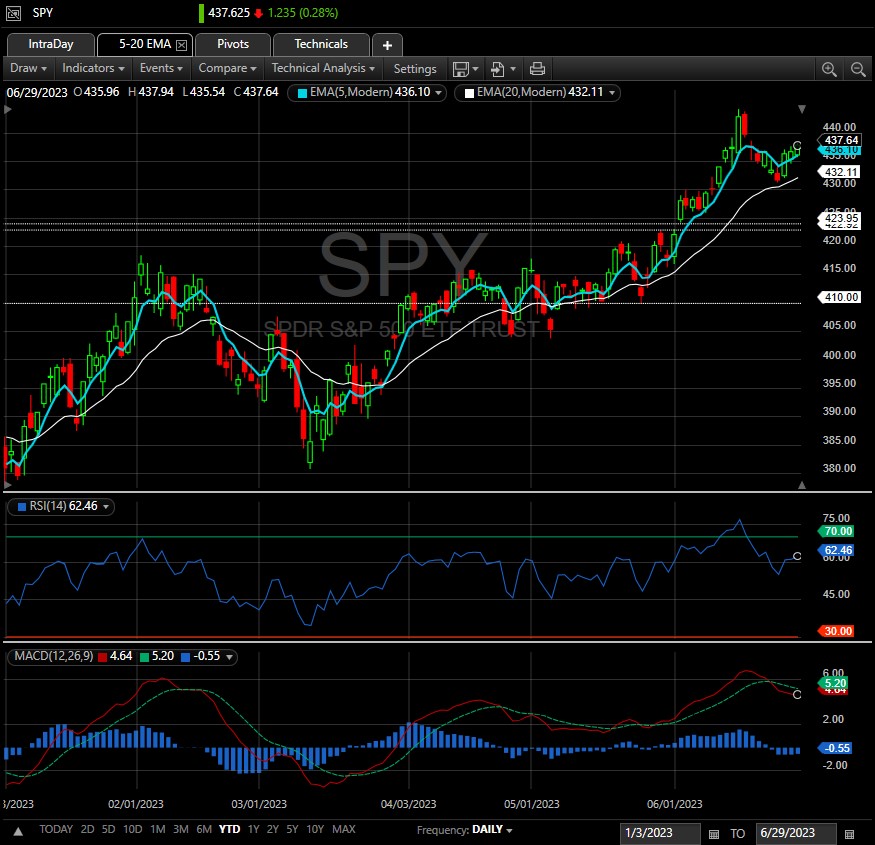Zoom out using the magnifier minus icon
This screenshot has height=845, width=875.
(858, 69)
